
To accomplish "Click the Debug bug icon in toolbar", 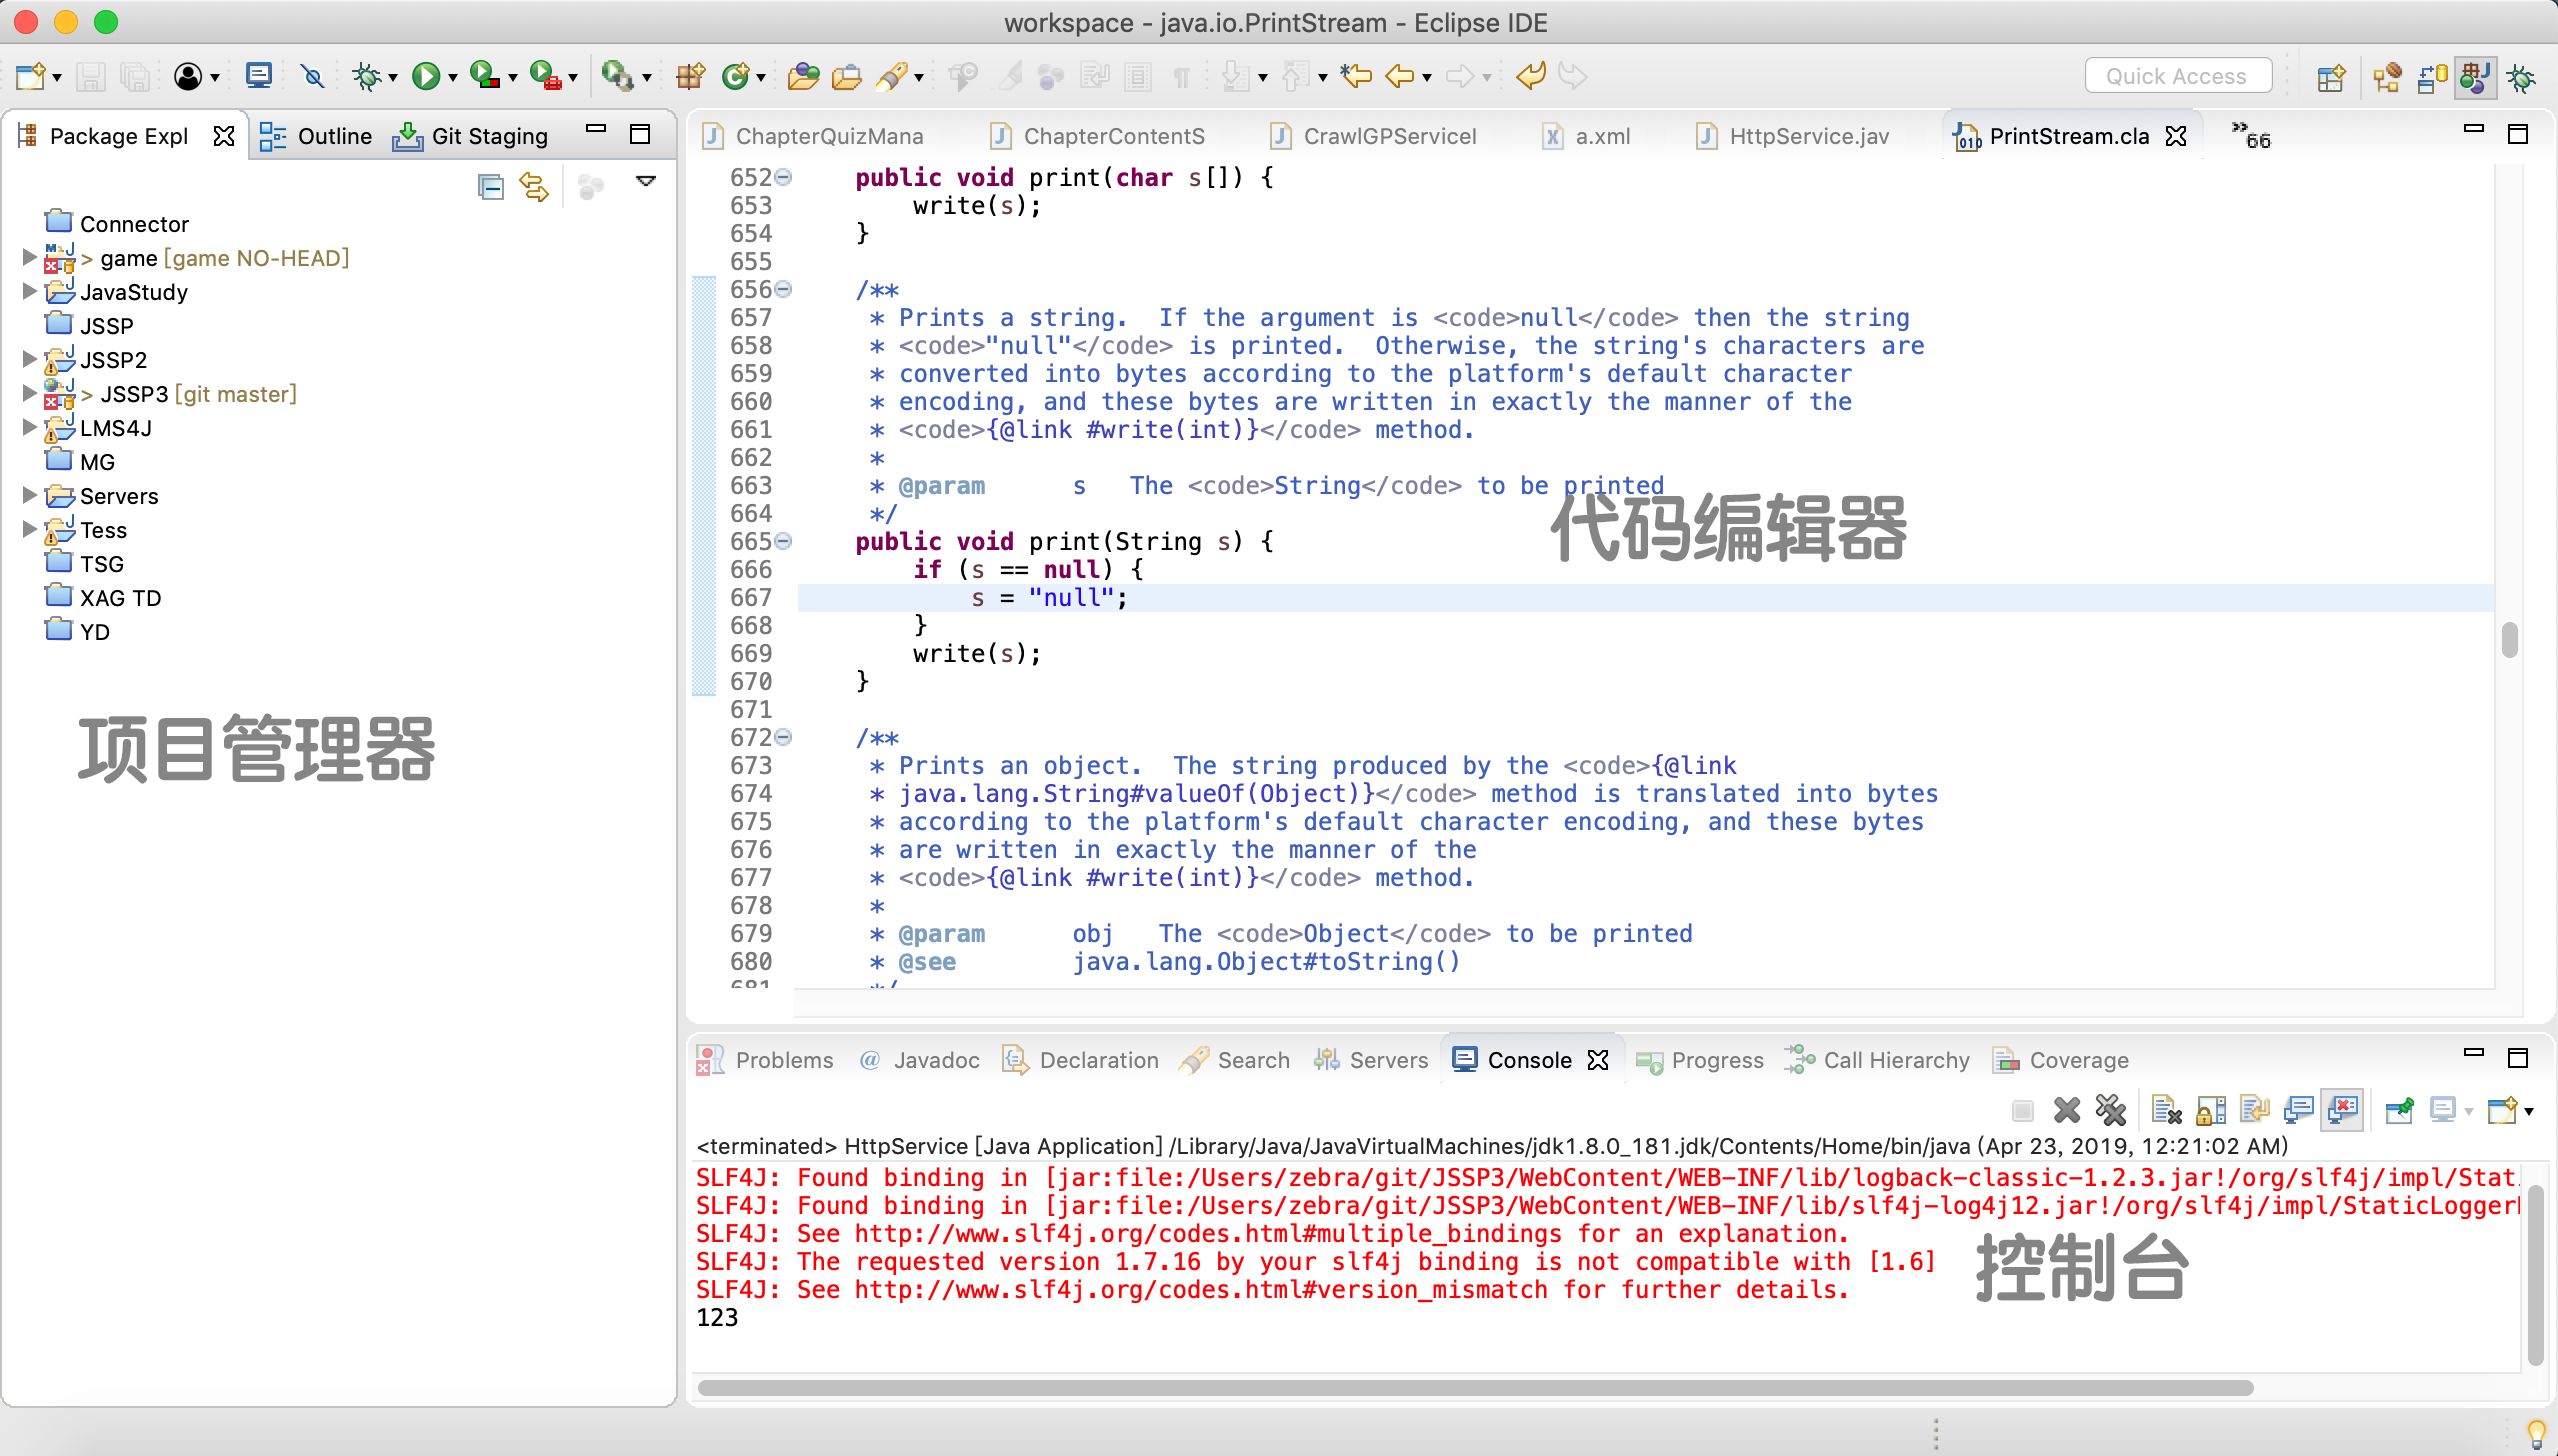I will 367,76.
